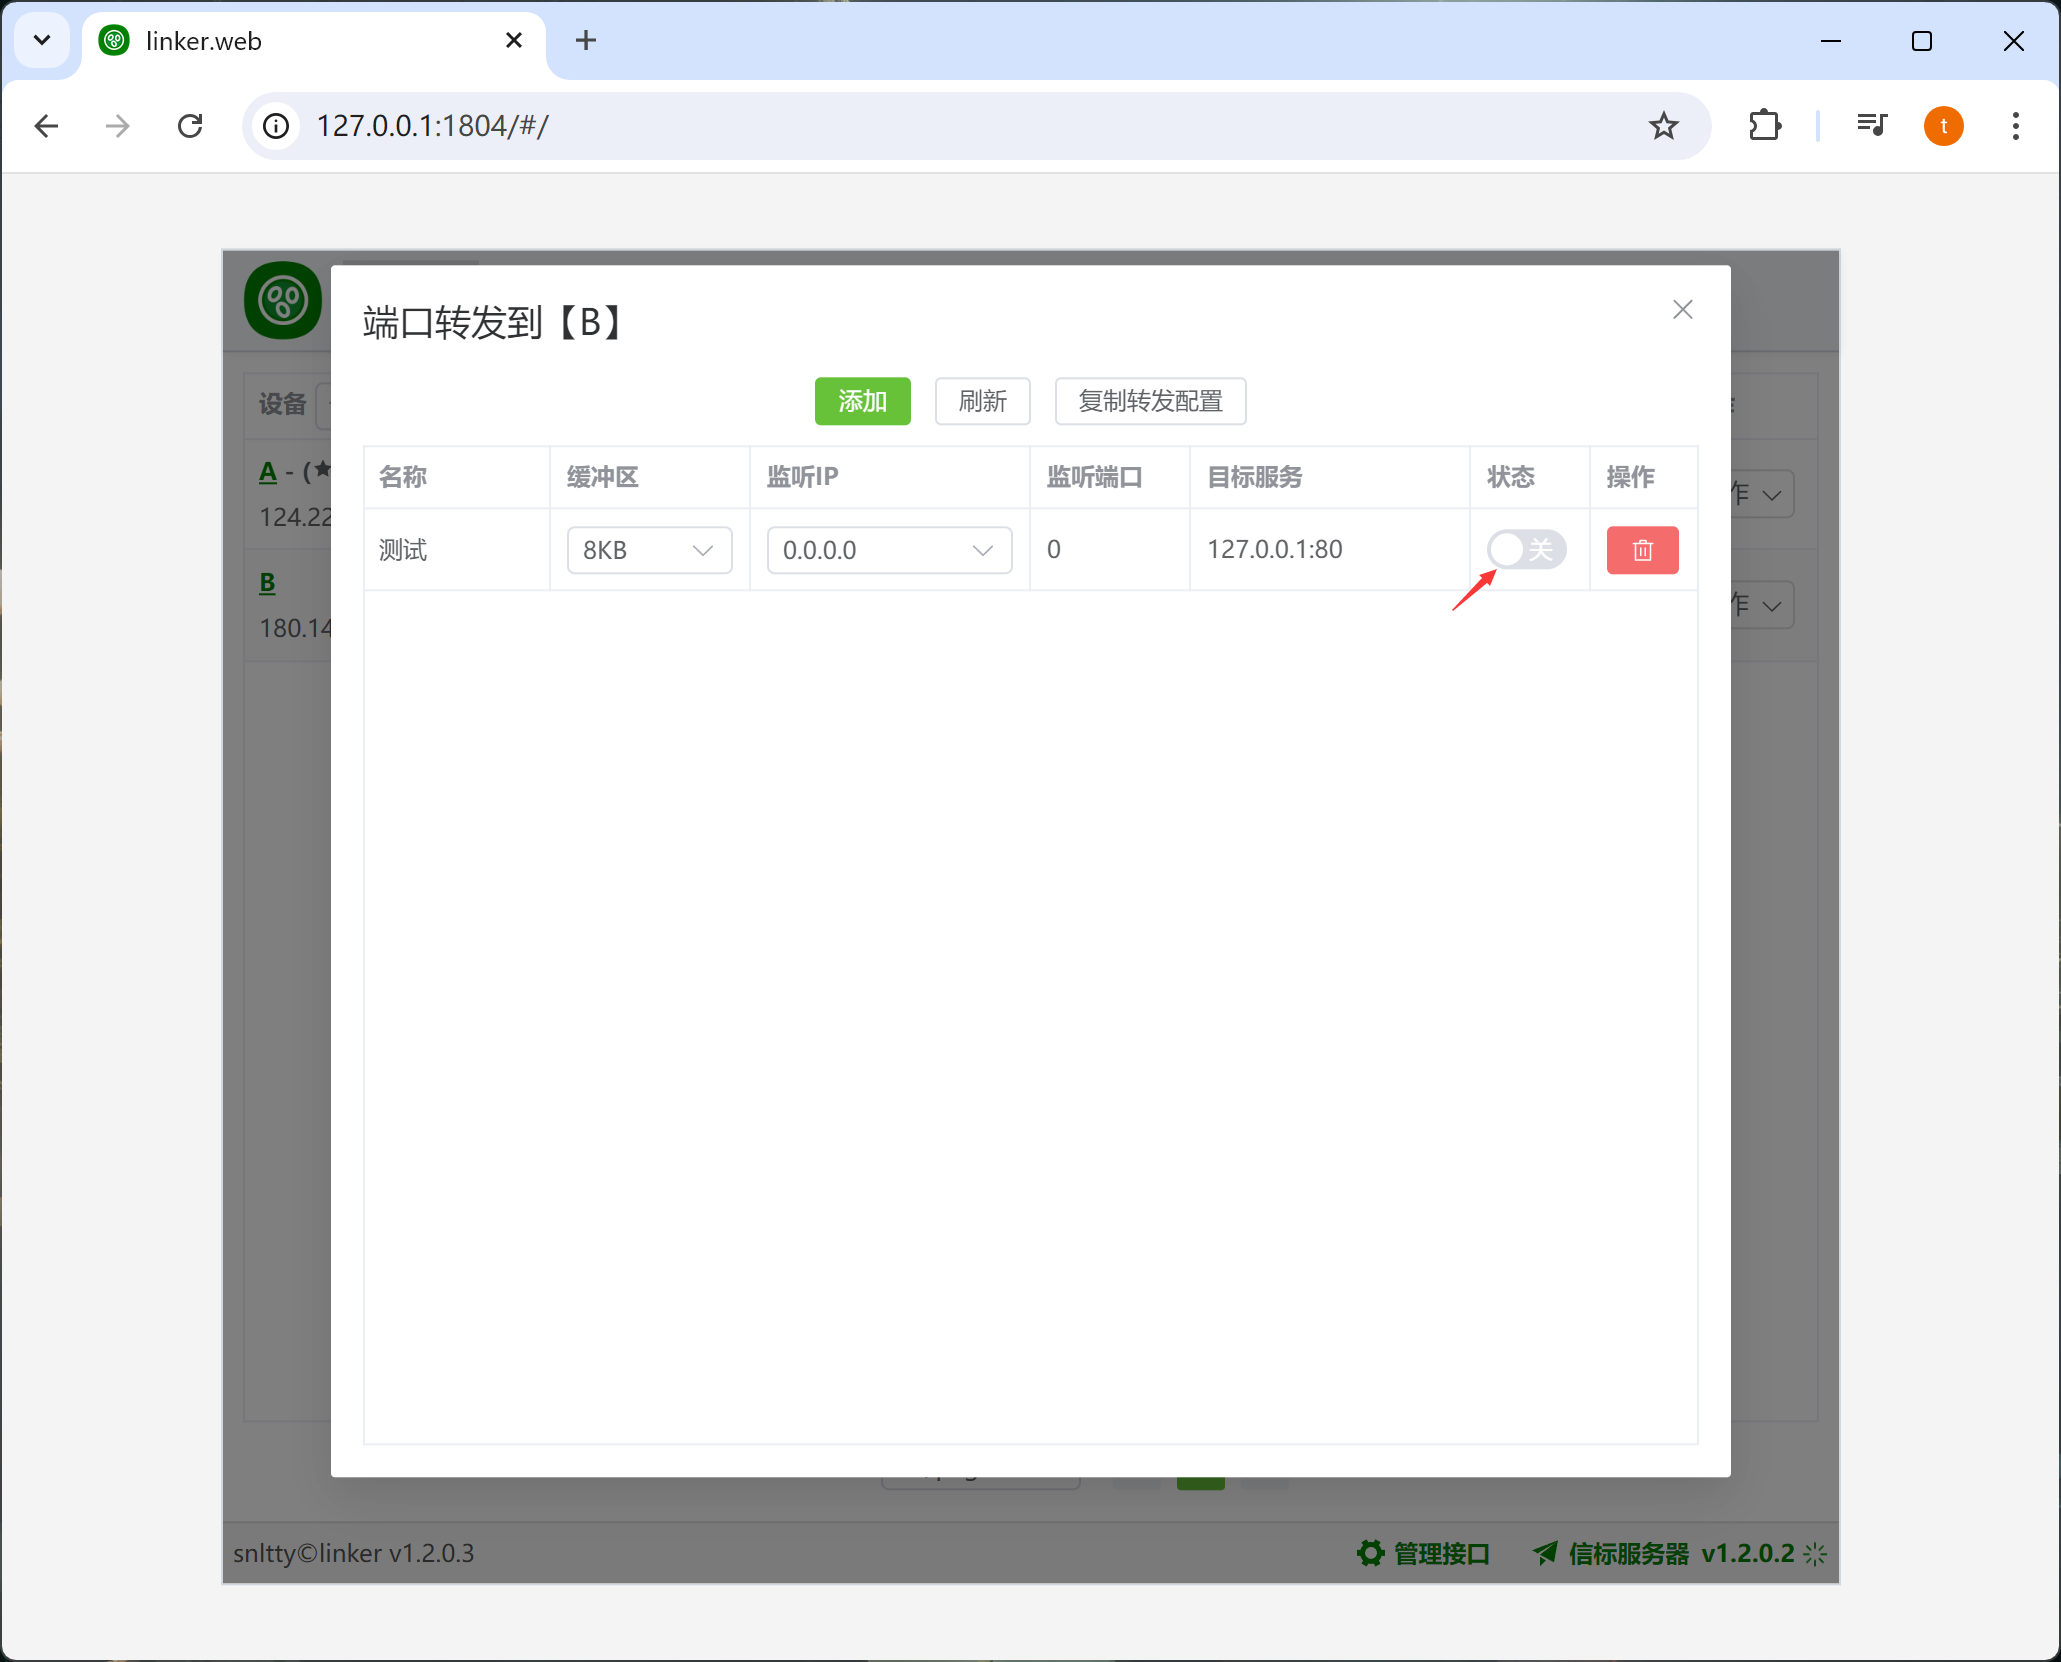Open the Extensions puzzle icon

tap(1765, 126)
